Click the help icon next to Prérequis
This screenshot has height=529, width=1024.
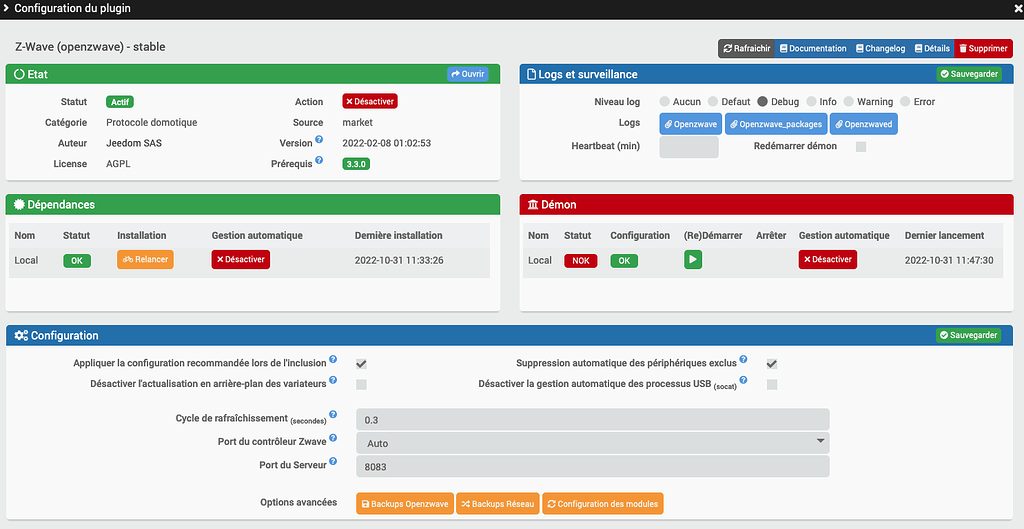pos(319,160)
